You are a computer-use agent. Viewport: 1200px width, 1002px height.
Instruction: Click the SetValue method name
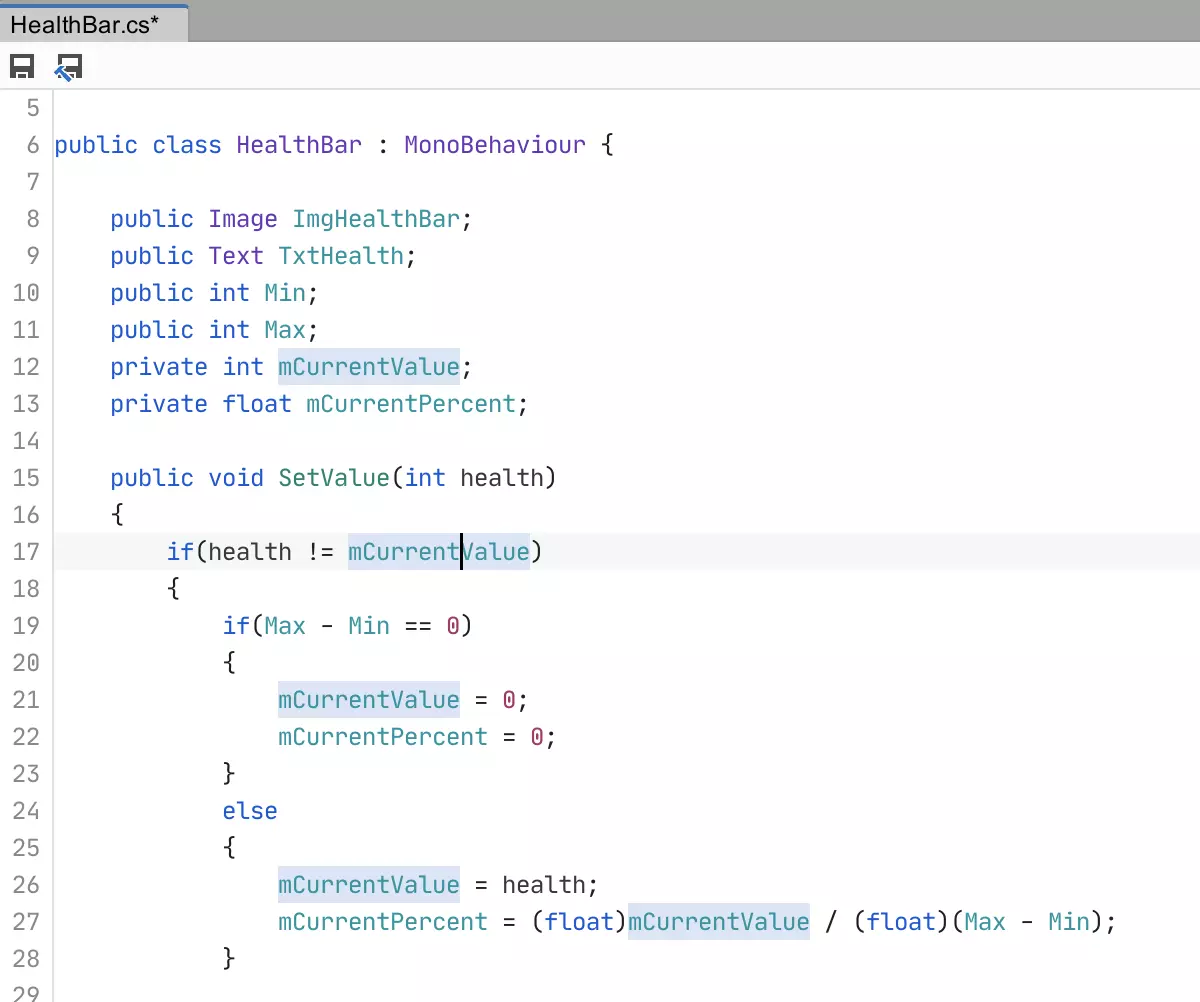pos(333,477)
